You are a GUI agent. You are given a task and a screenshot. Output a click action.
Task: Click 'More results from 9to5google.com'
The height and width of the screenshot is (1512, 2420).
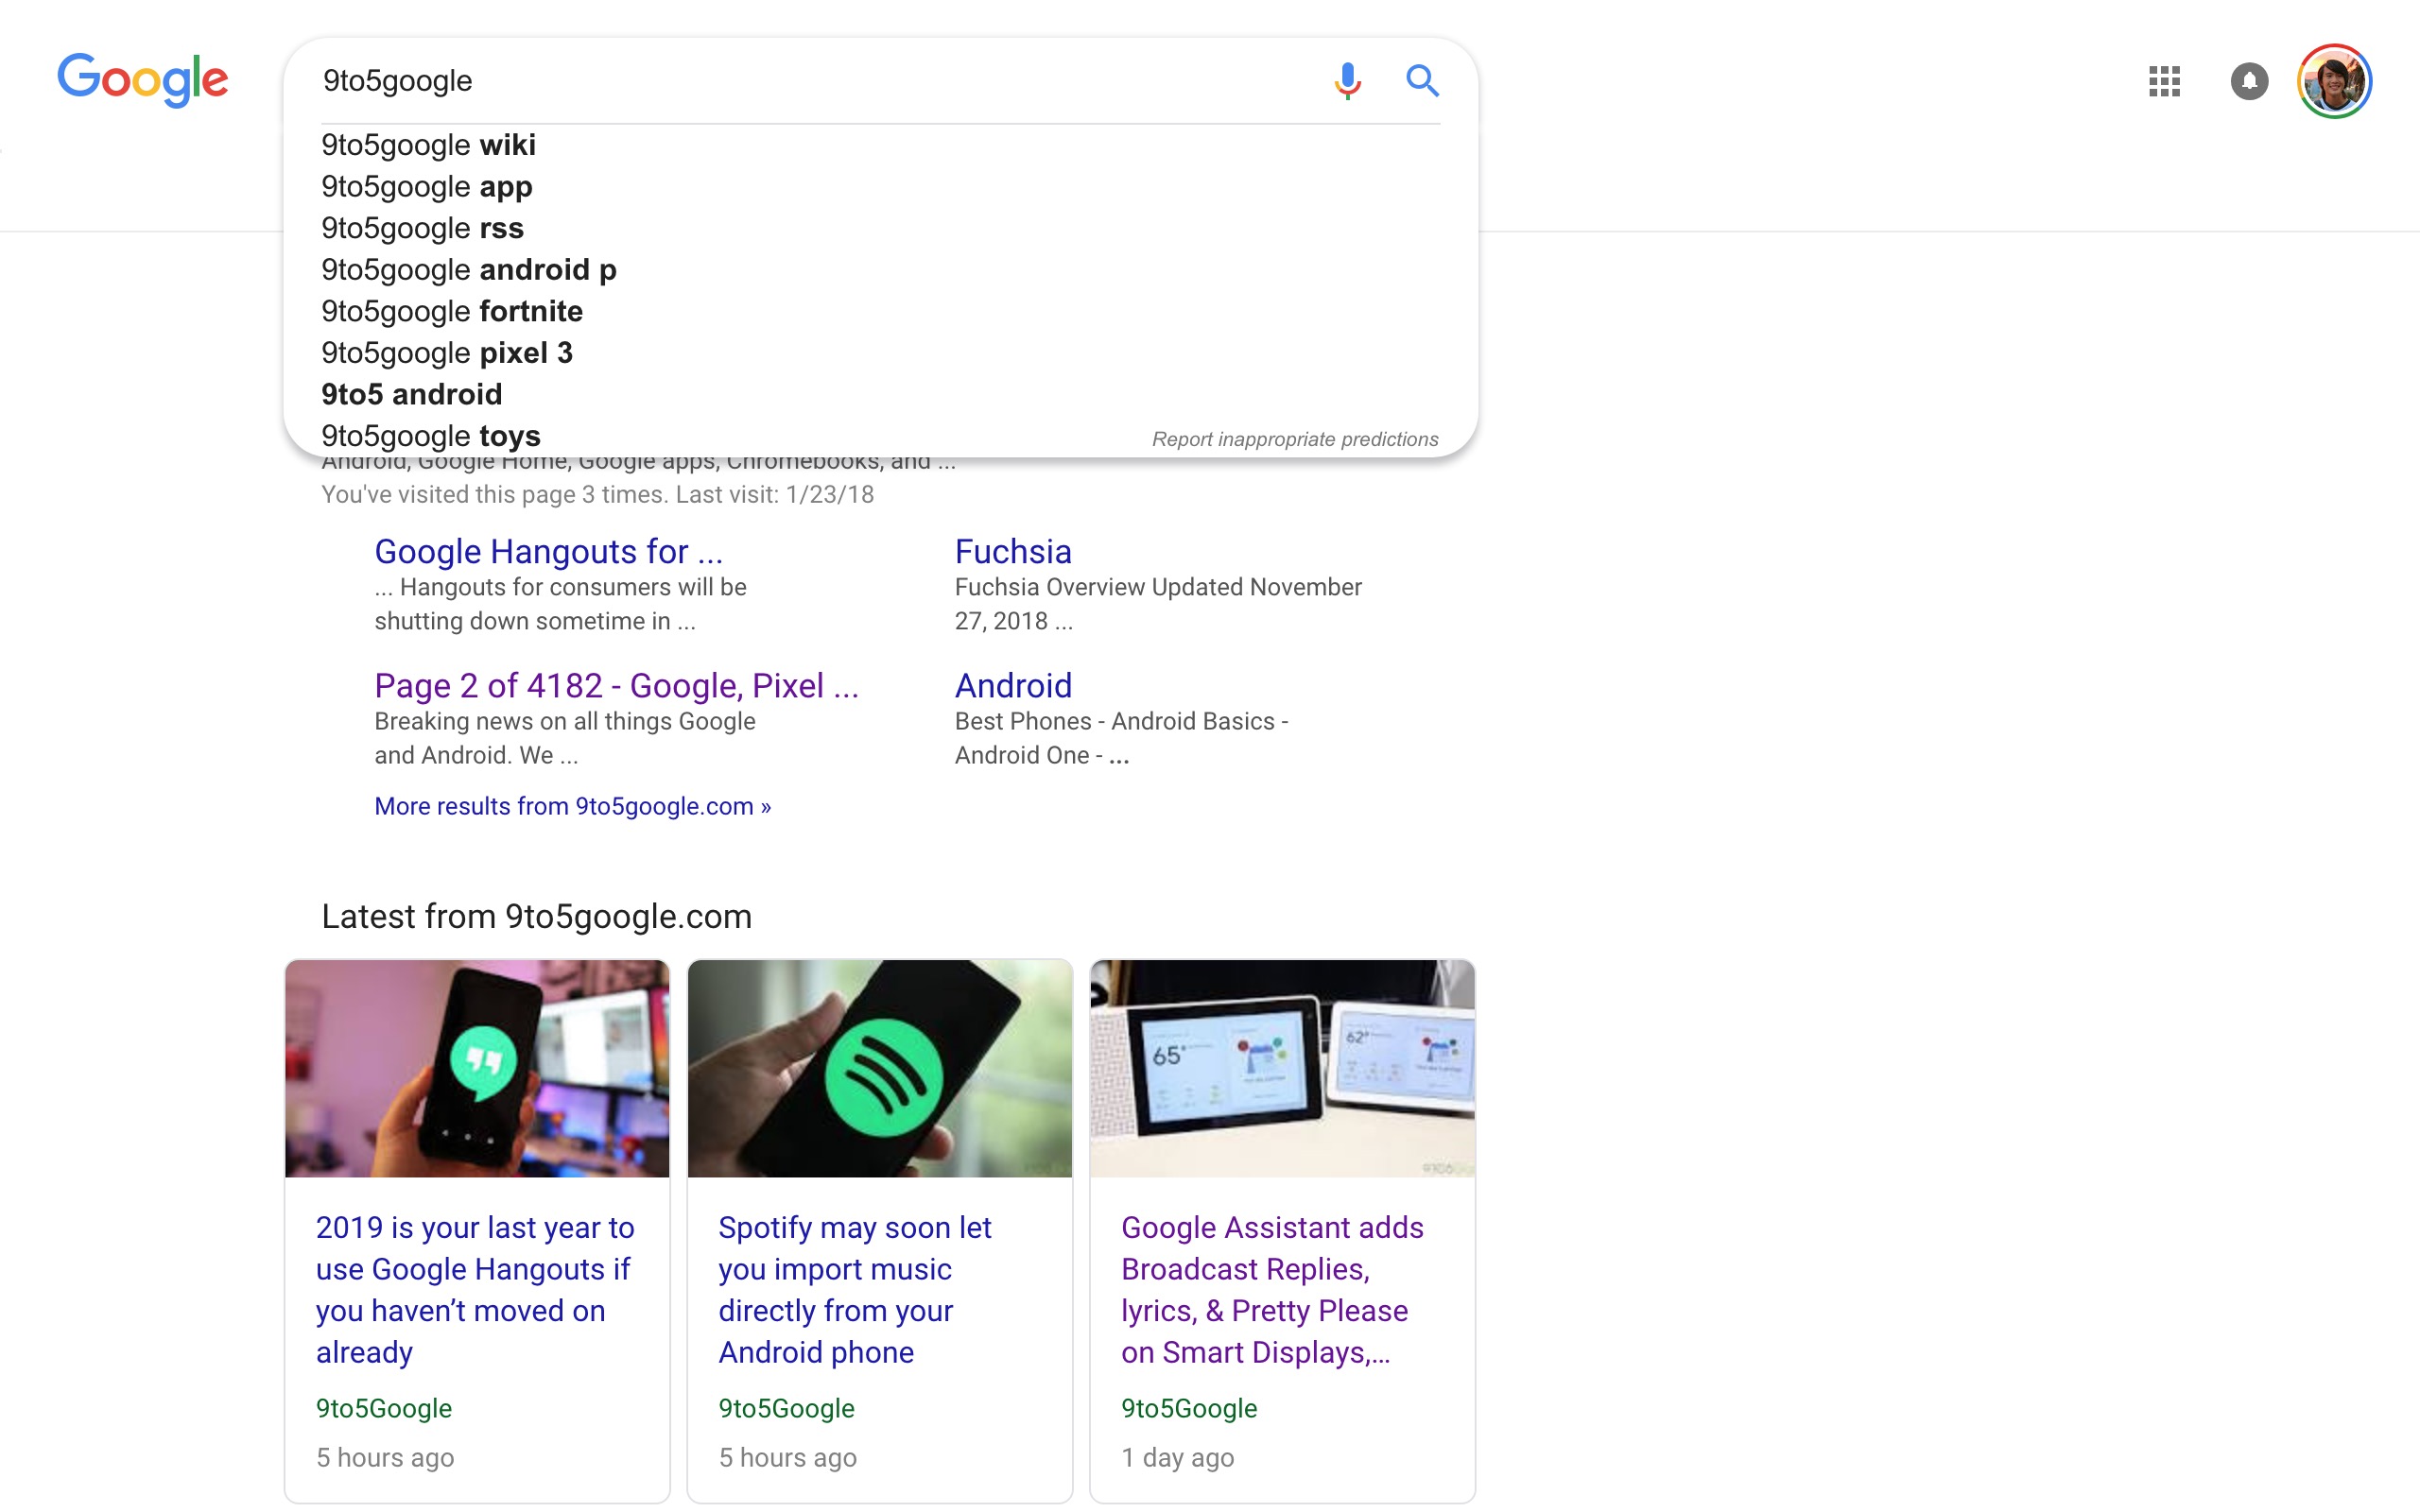point(572,806)
